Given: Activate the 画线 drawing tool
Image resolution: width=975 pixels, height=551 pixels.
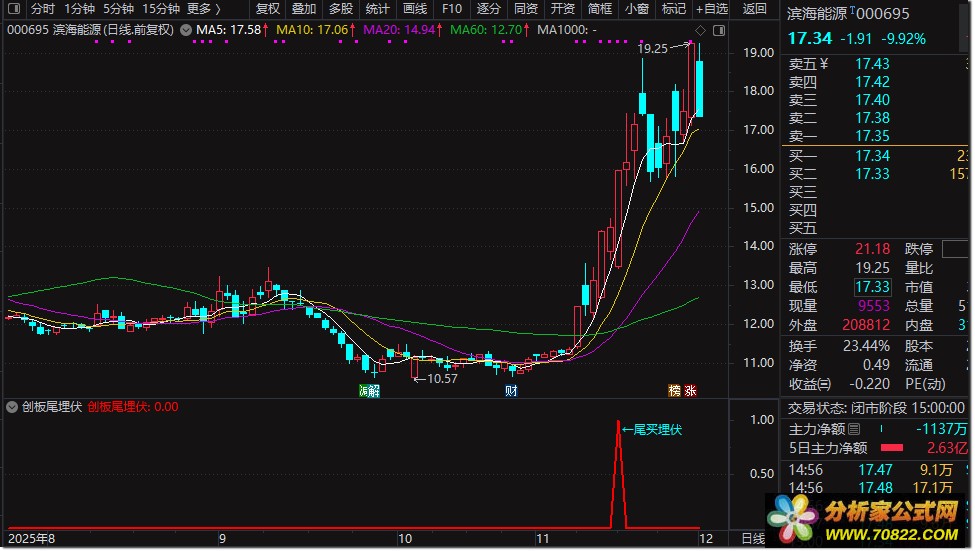Looking at the screenshot, I should point(415,9).
